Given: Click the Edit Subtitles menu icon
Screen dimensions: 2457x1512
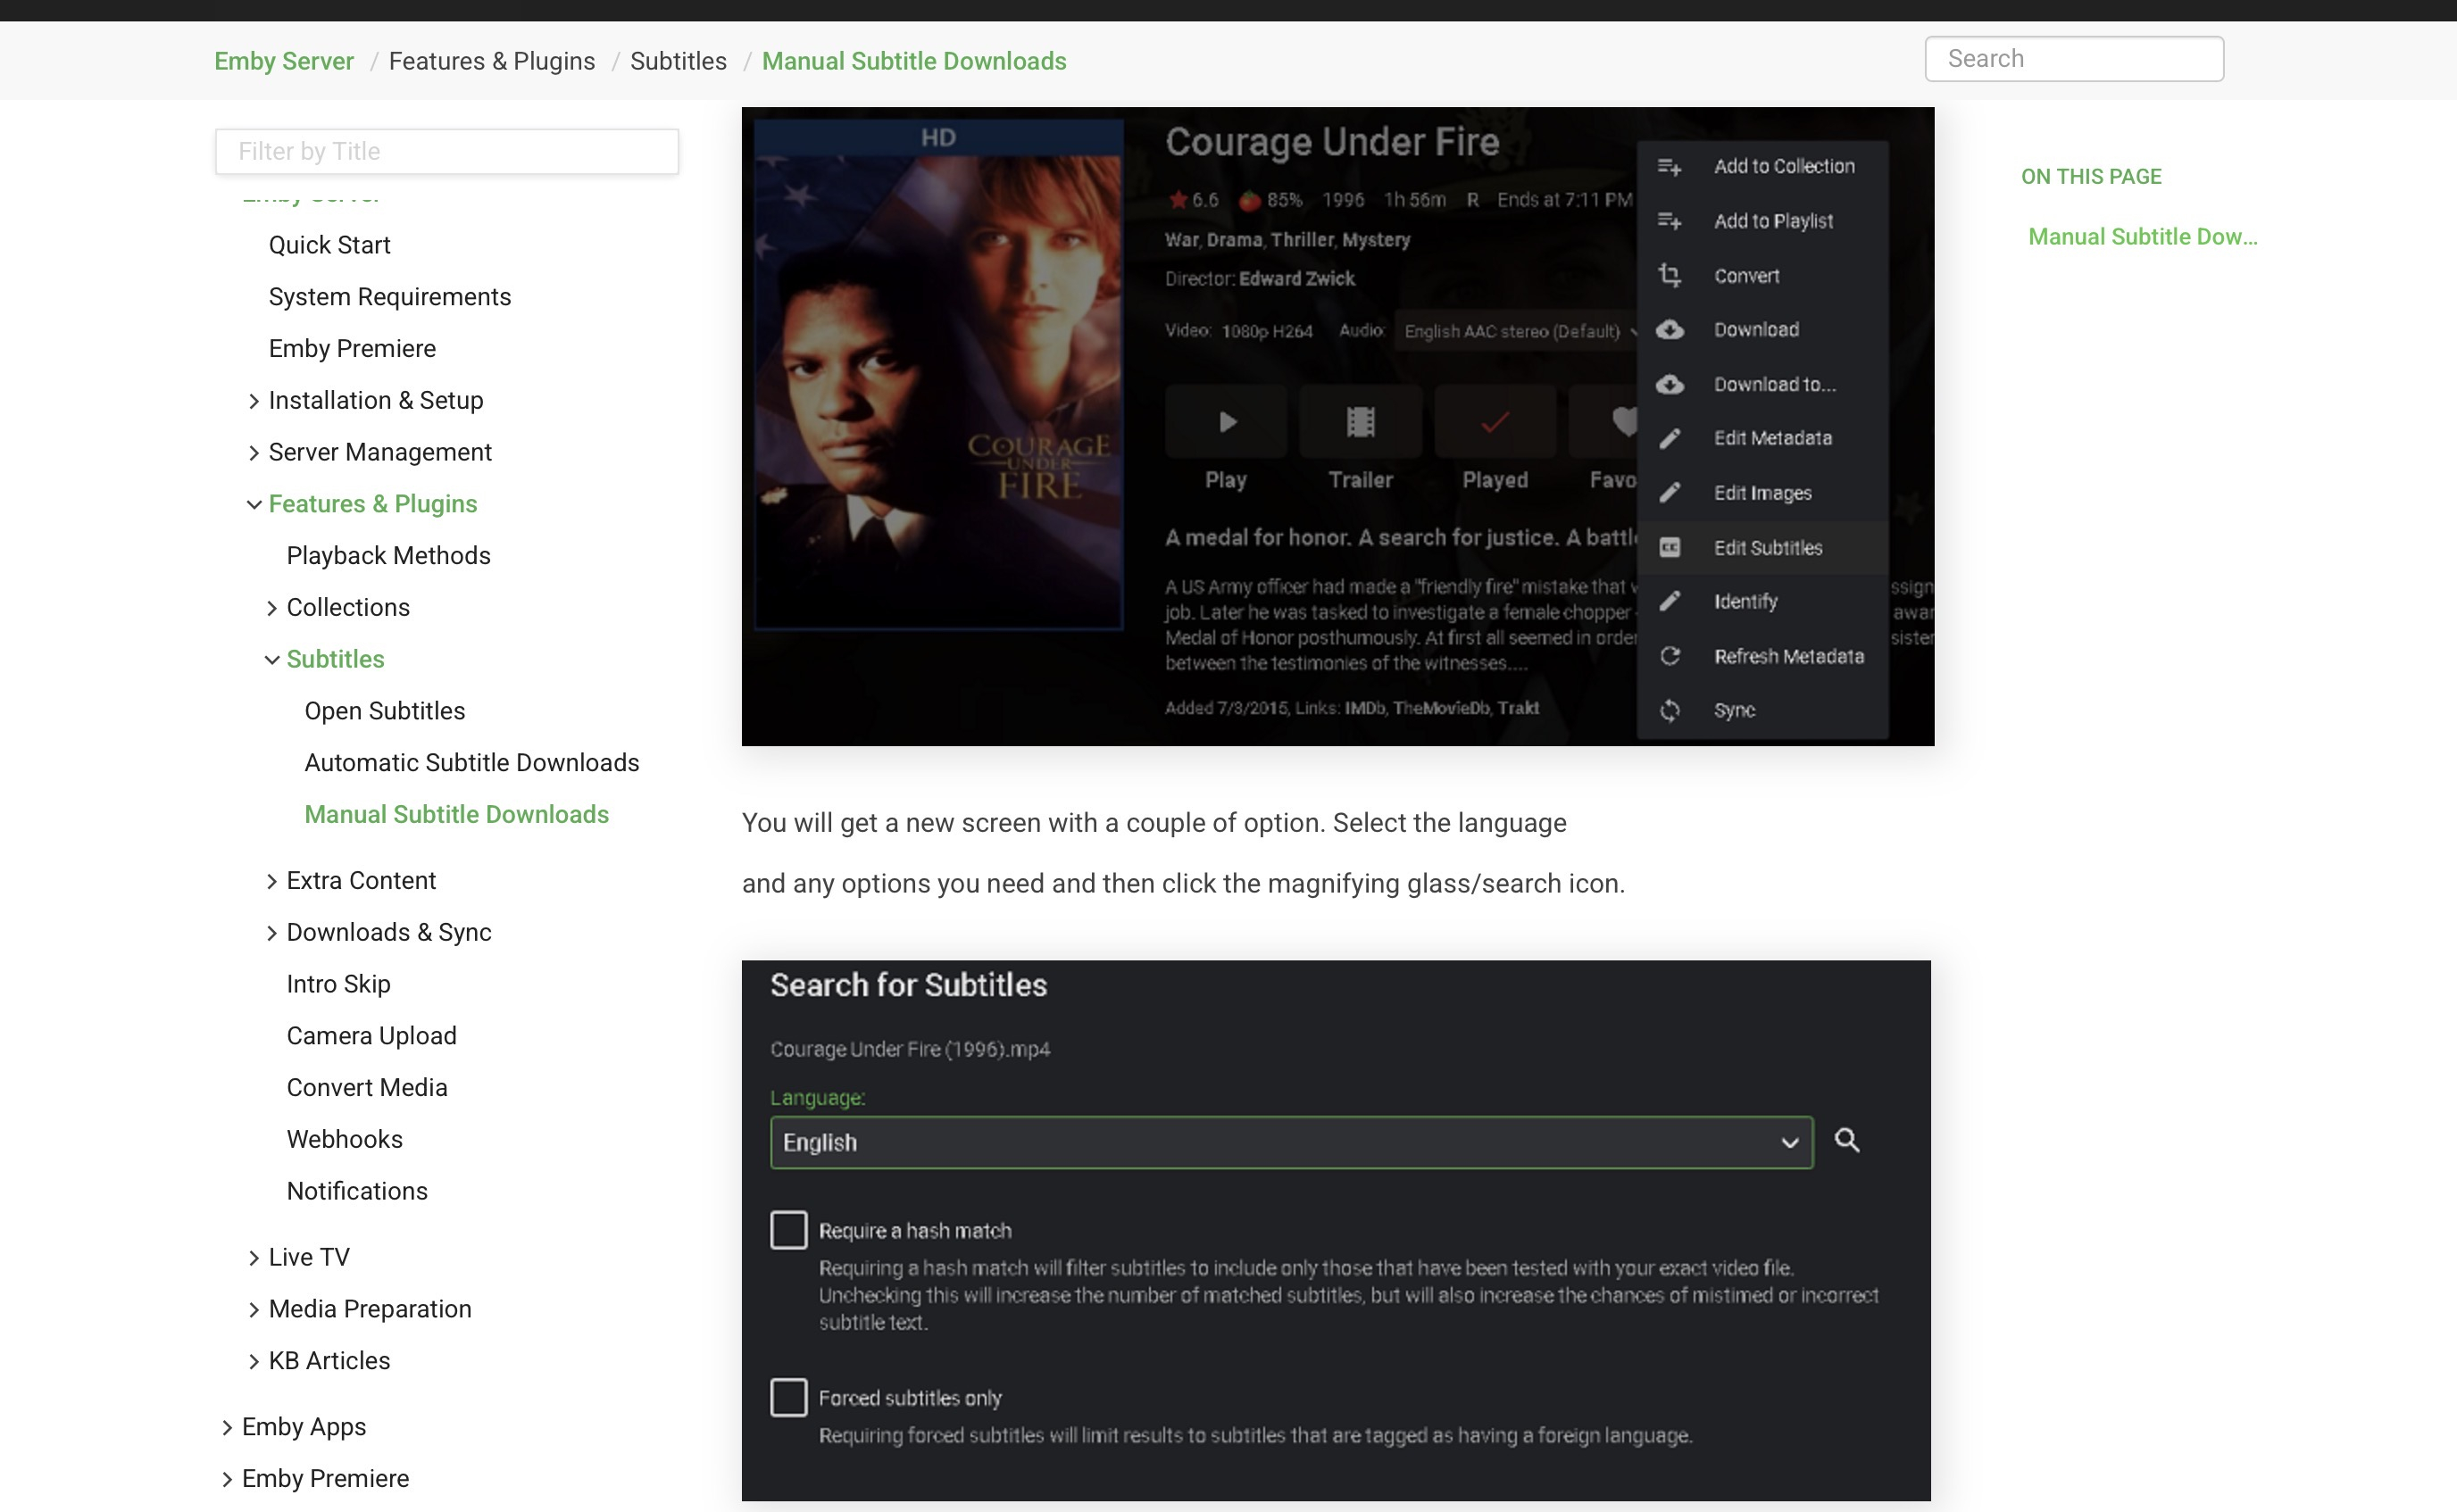Looking at the screenshot, I should click(1669, 547).
